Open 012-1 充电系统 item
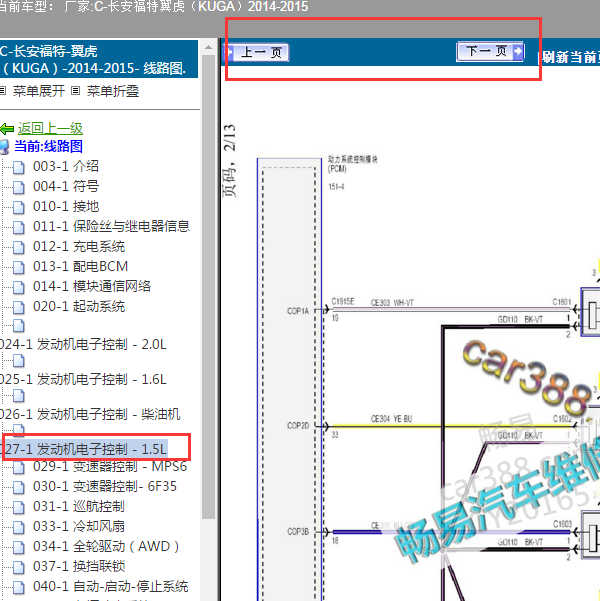The width and height of the screenshot is (600, 601). coord(79,246)
